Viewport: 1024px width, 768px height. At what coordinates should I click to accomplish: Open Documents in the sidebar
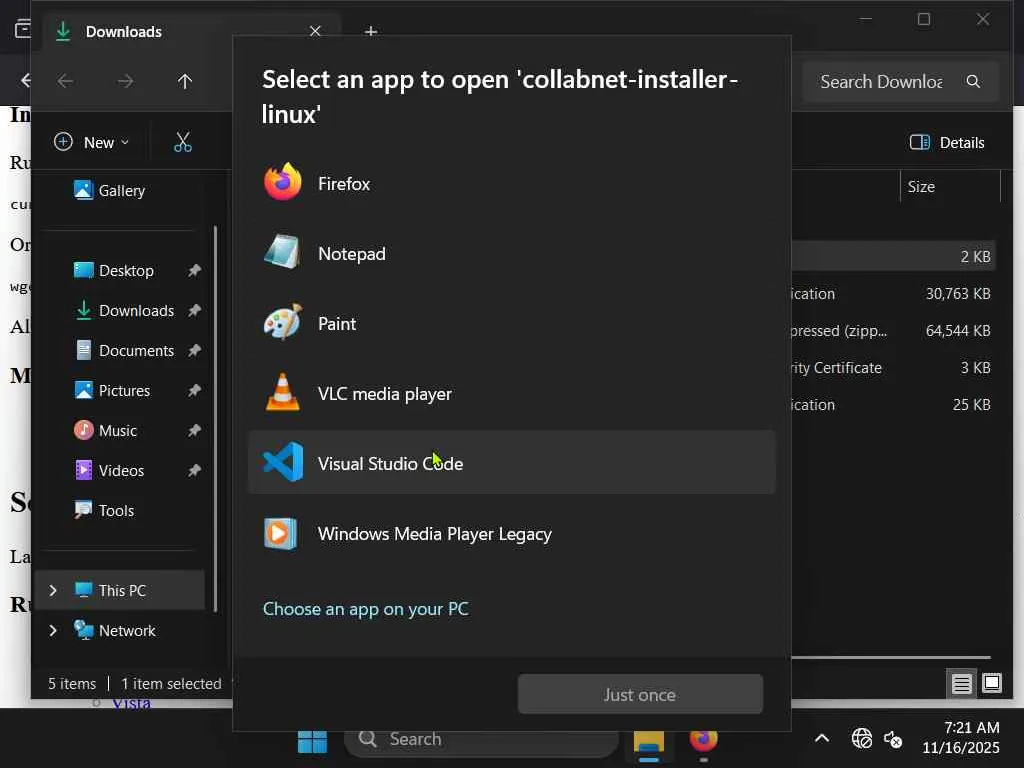pos(124,350)
